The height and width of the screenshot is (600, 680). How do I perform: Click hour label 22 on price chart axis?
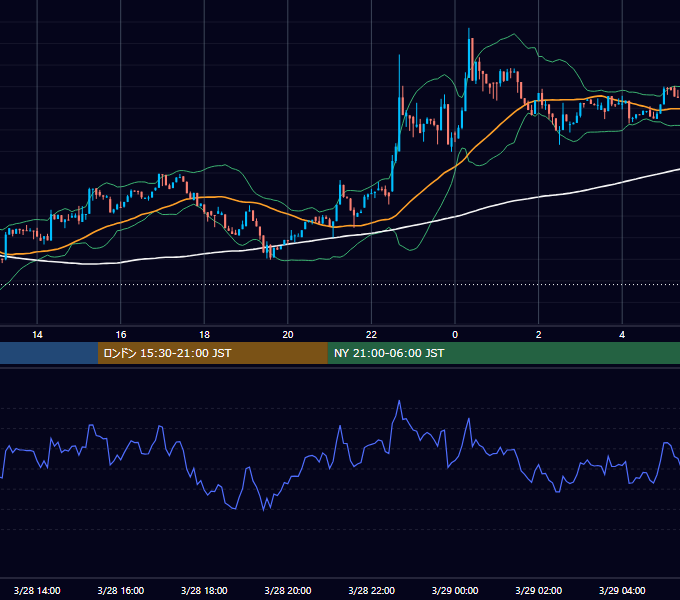372,334
